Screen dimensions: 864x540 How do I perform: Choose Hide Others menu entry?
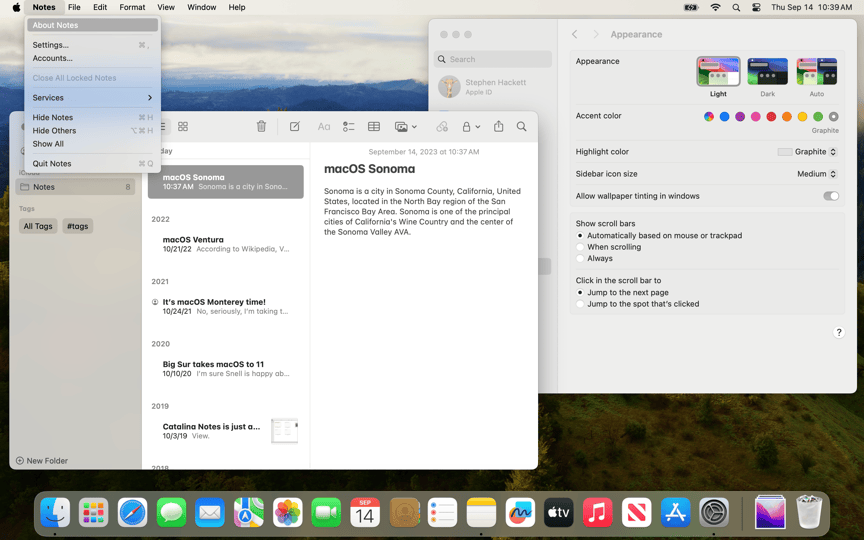tap(93, 131)
